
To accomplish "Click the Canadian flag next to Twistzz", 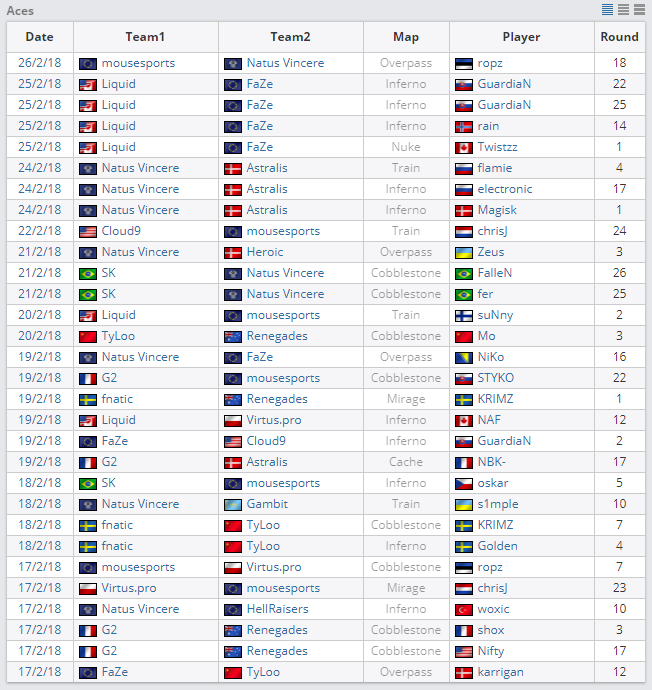I will tap(463, 147).
